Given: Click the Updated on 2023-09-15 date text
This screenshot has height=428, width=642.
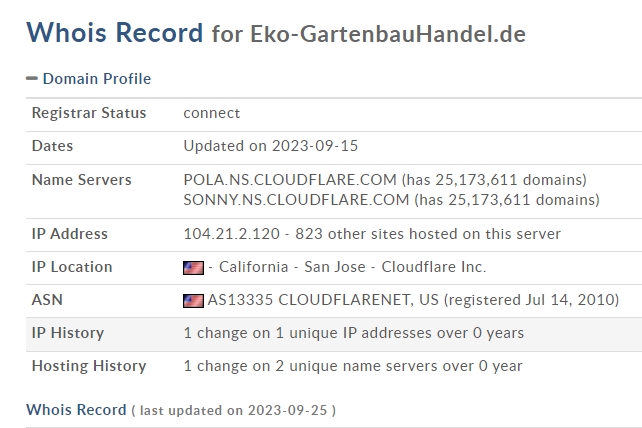Looking at the screenshot, I should point(271,146).
